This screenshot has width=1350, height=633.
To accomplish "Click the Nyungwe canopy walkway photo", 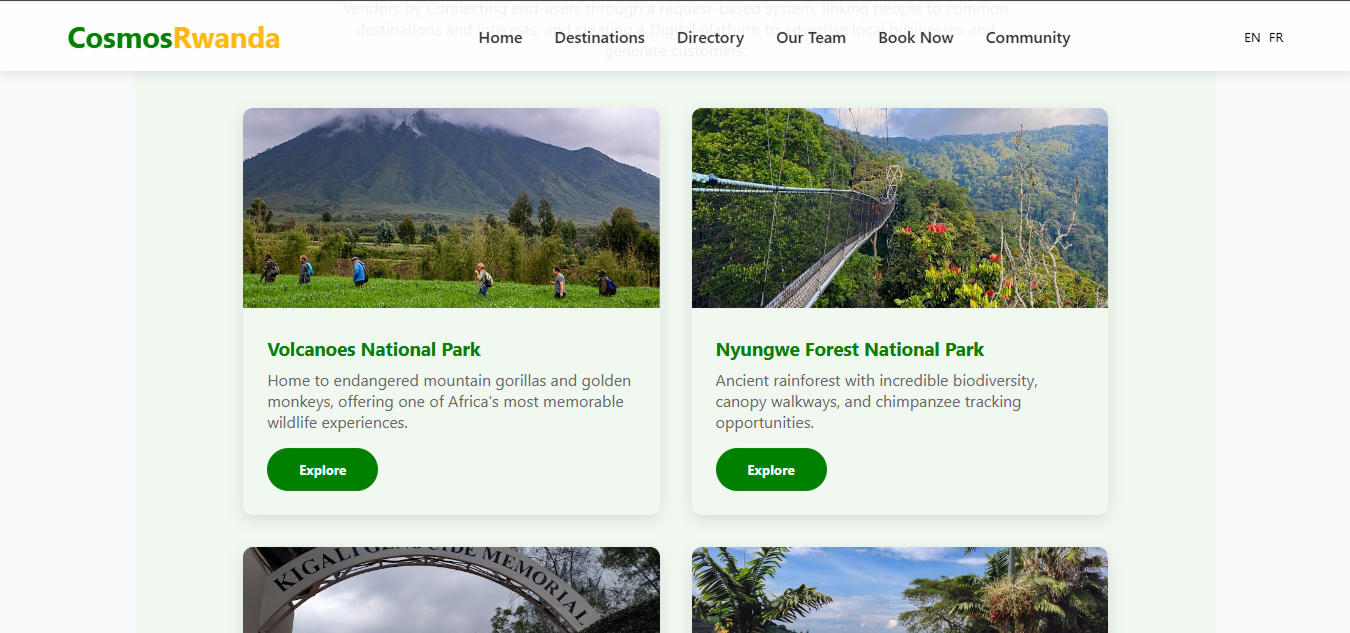I will pos(899,208).
